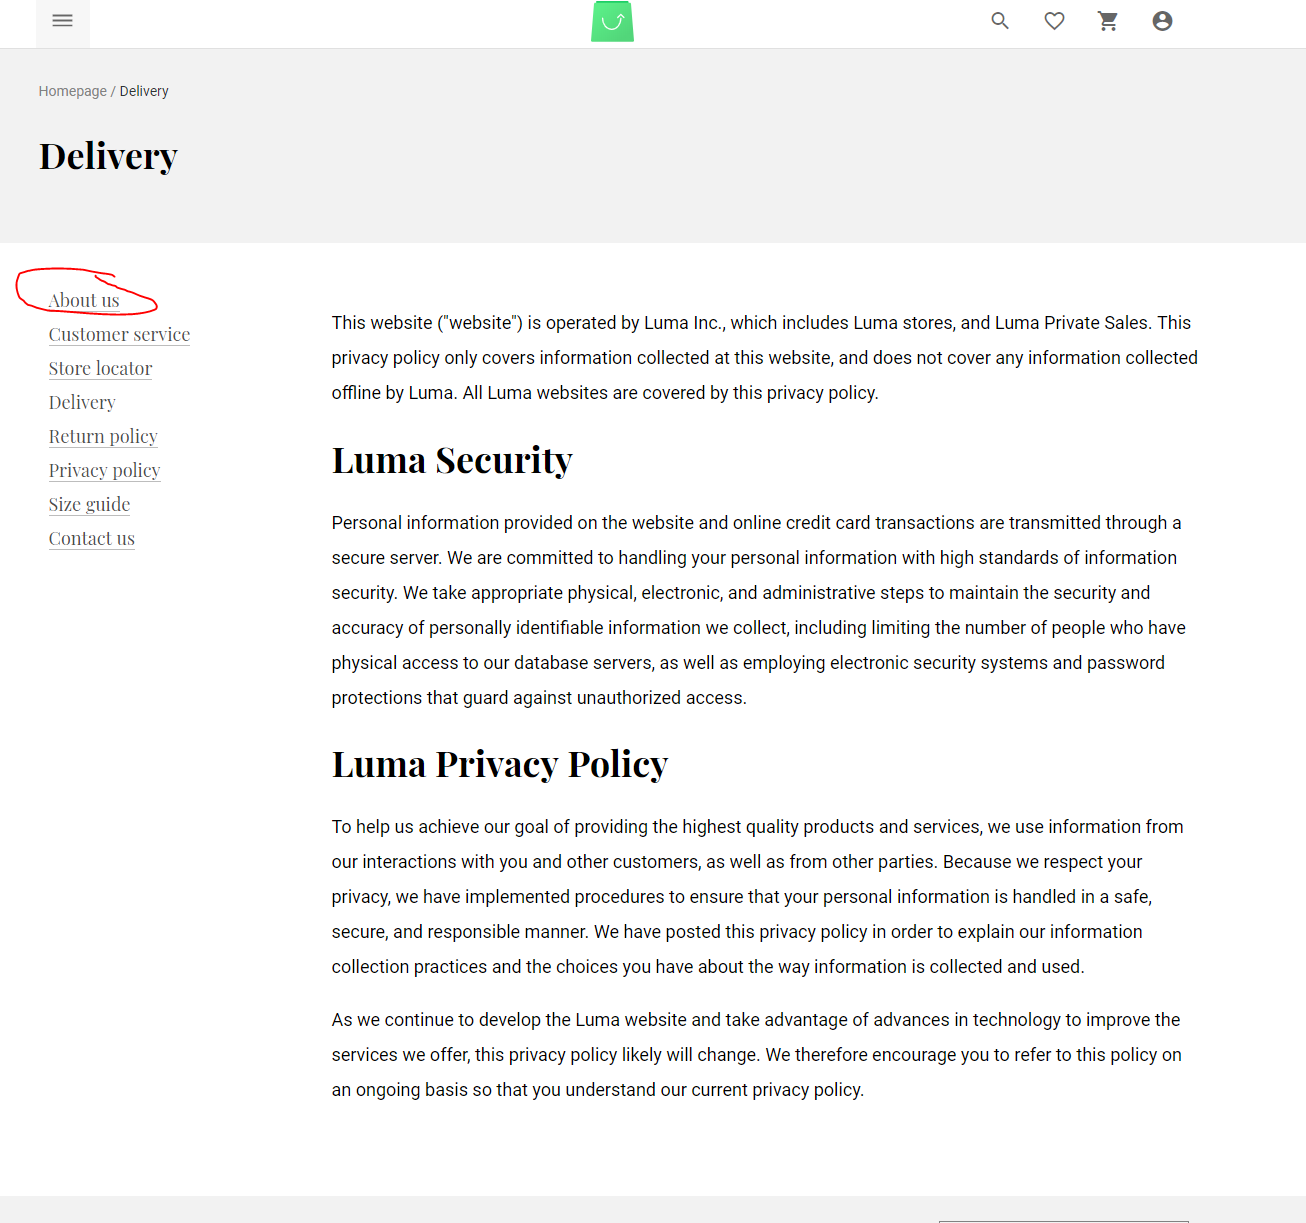
Task: Open the hamburger navigation menu
Action: click(x=62, y=20)
